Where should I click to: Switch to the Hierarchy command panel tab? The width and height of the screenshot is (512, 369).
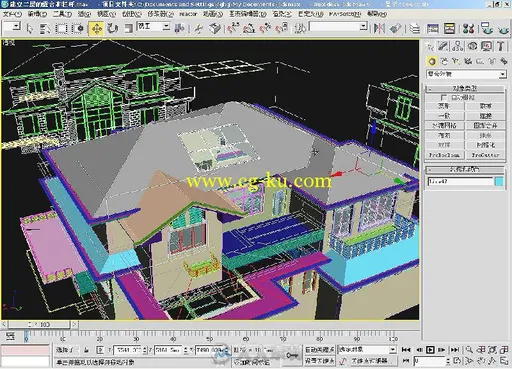tap(458, 46)
